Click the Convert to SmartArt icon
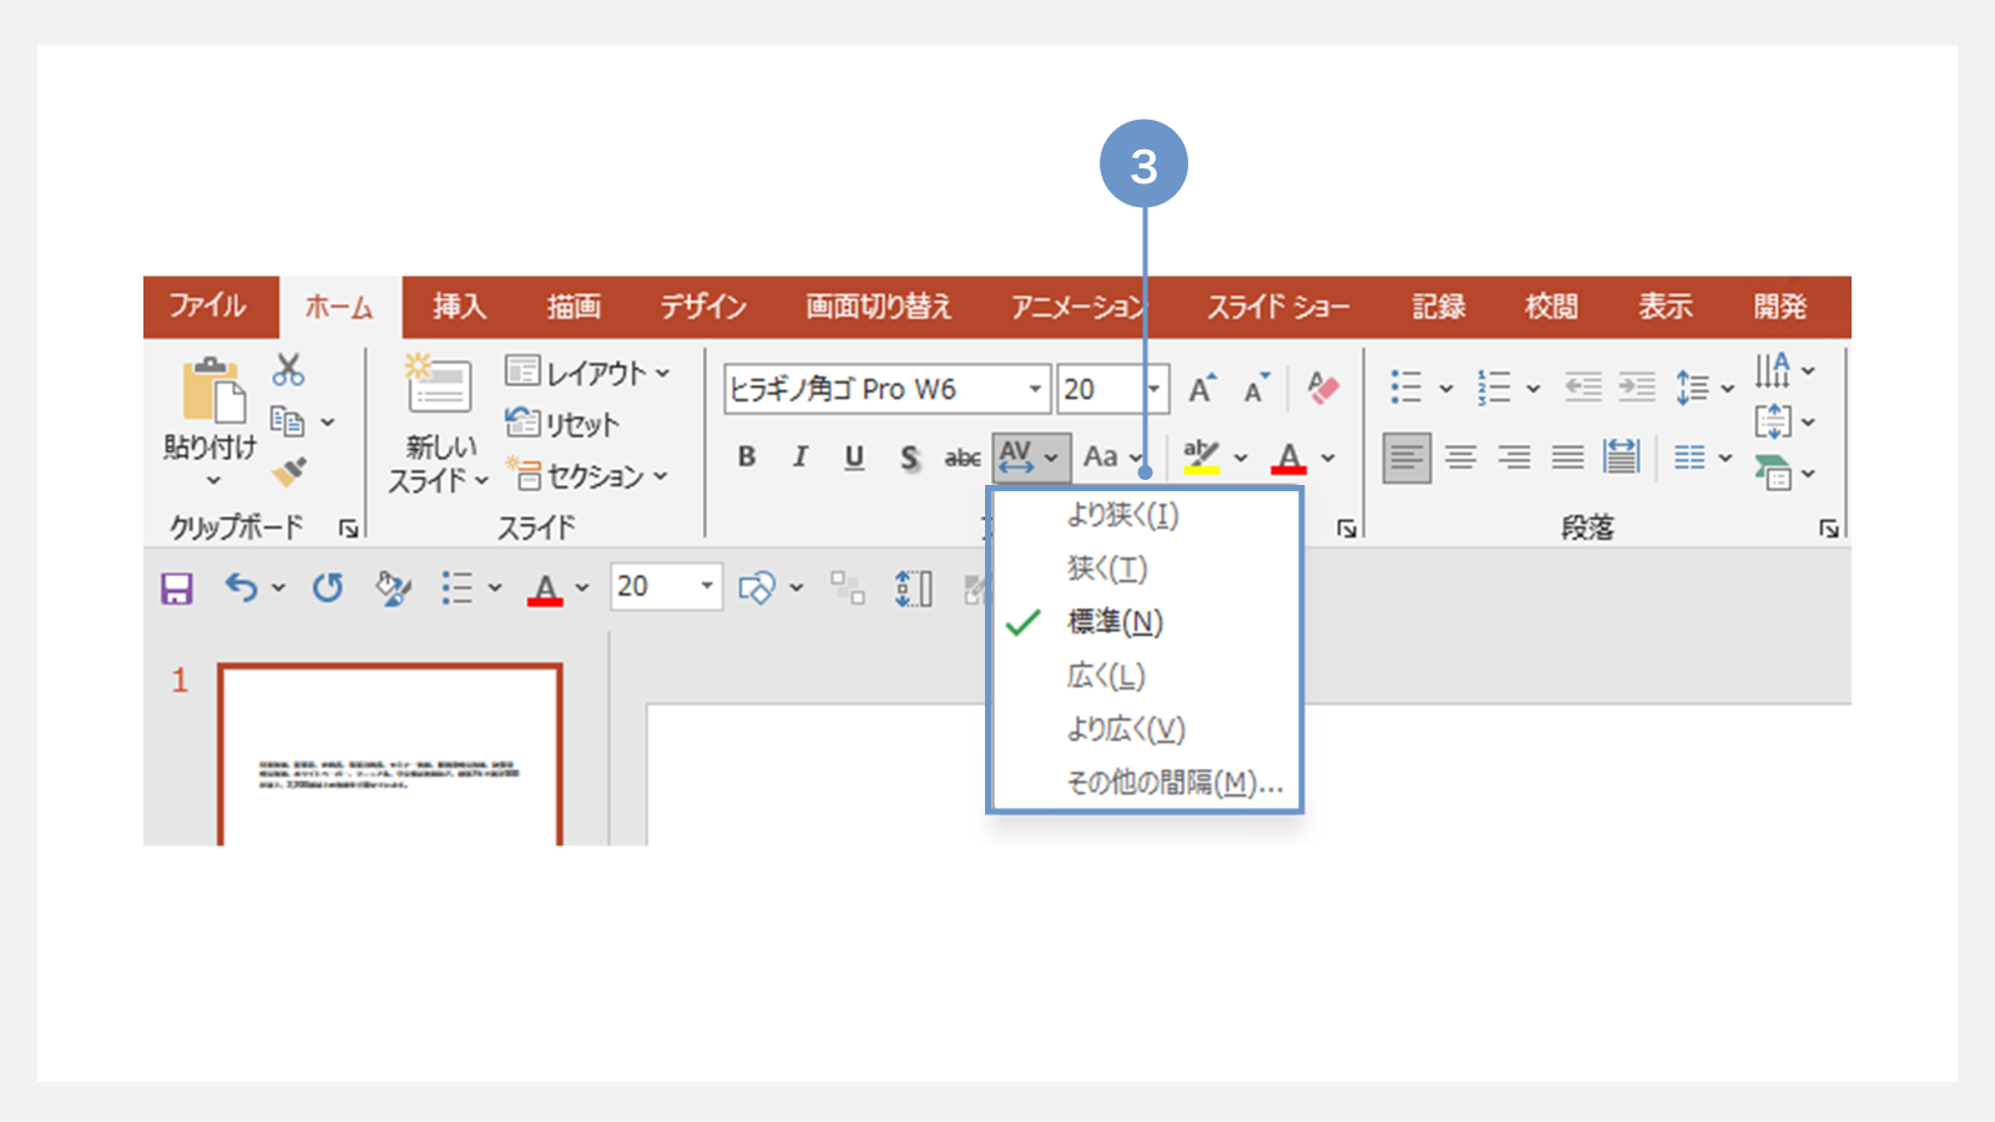 coord(1773,473)
